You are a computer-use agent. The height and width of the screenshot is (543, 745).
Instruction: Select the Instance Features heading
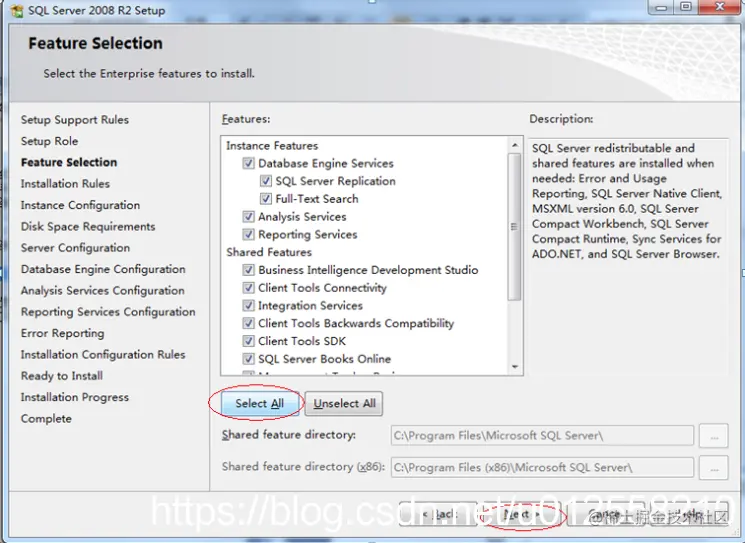pos(272,146)
